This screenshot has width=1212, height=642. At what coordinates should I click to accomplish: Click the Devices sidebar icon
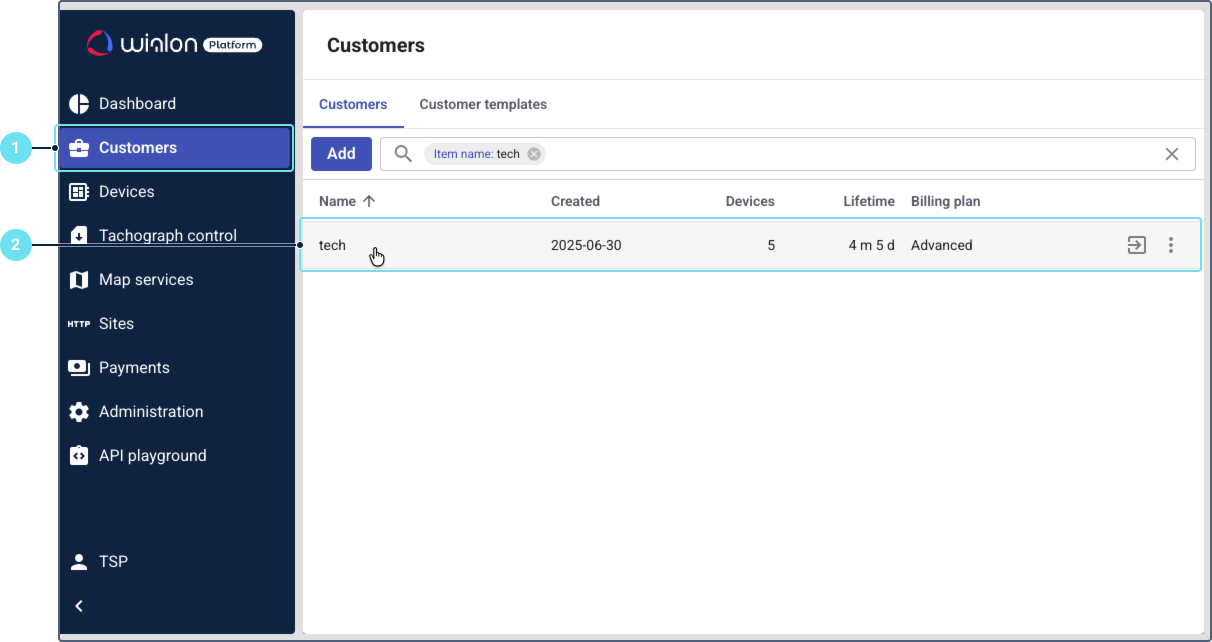coord(79,192)
